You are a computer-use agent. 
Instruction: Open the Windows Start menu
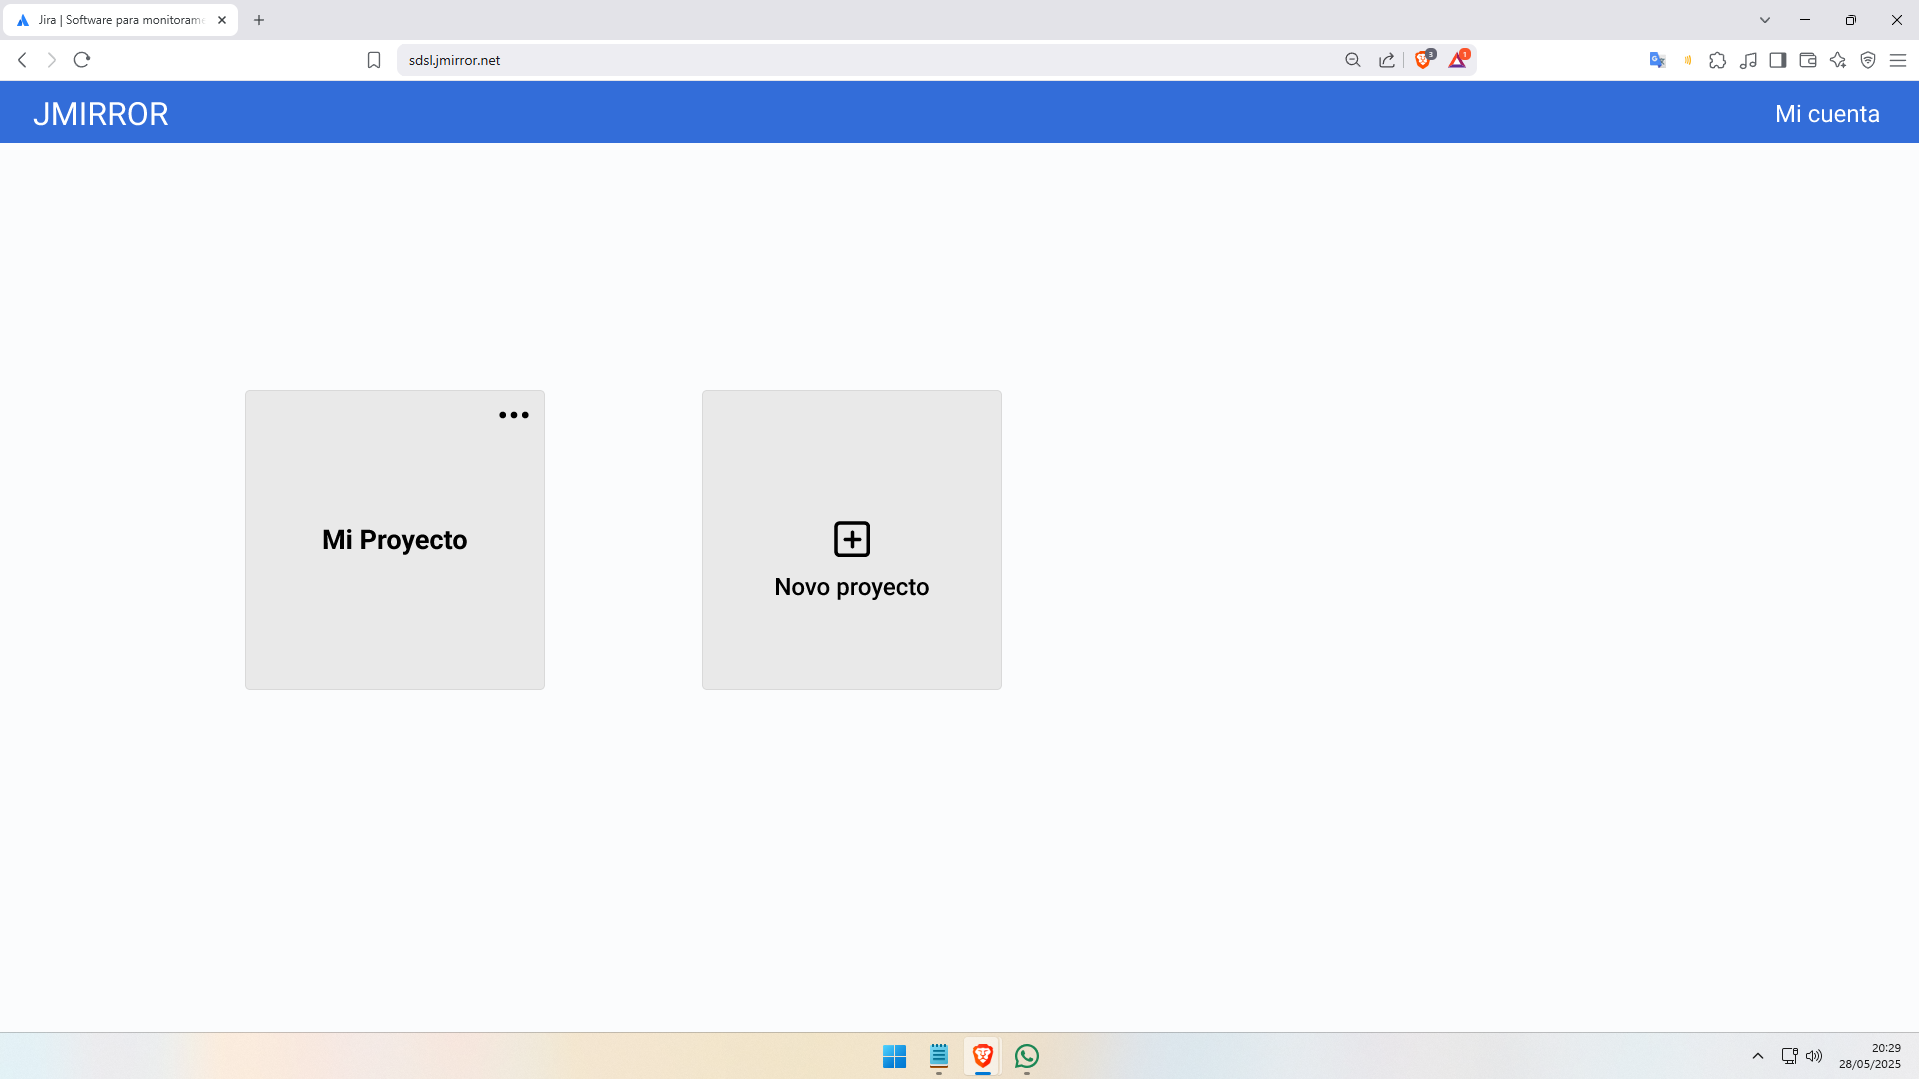pyautogui.click(x=894, y=1056)
